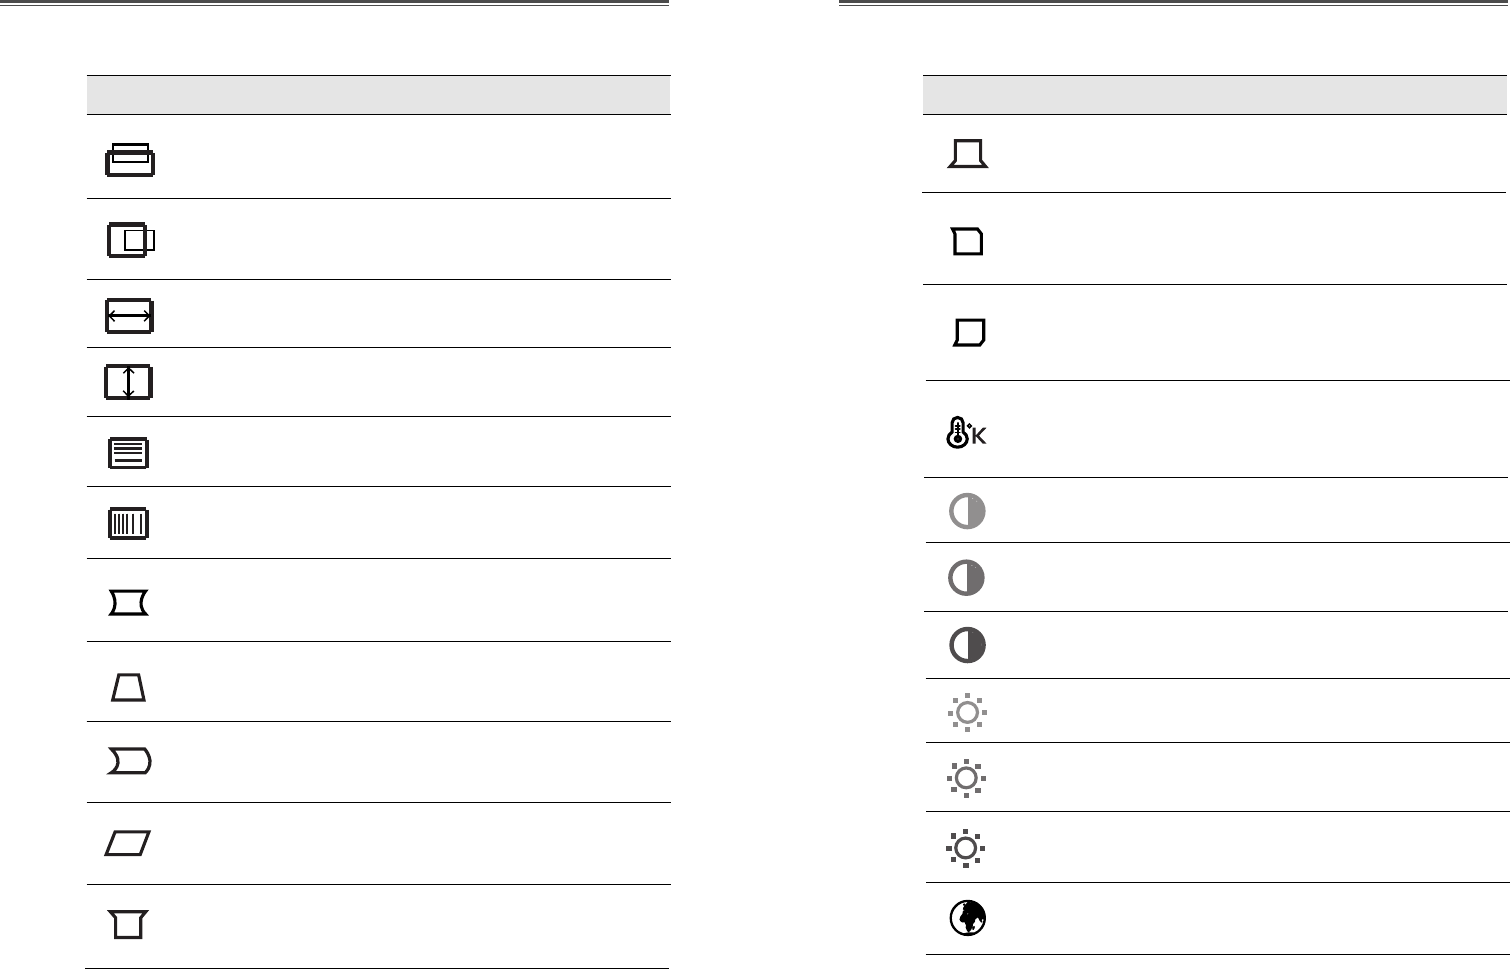Select the darkest sun brightness icon

tap(966, 848)
